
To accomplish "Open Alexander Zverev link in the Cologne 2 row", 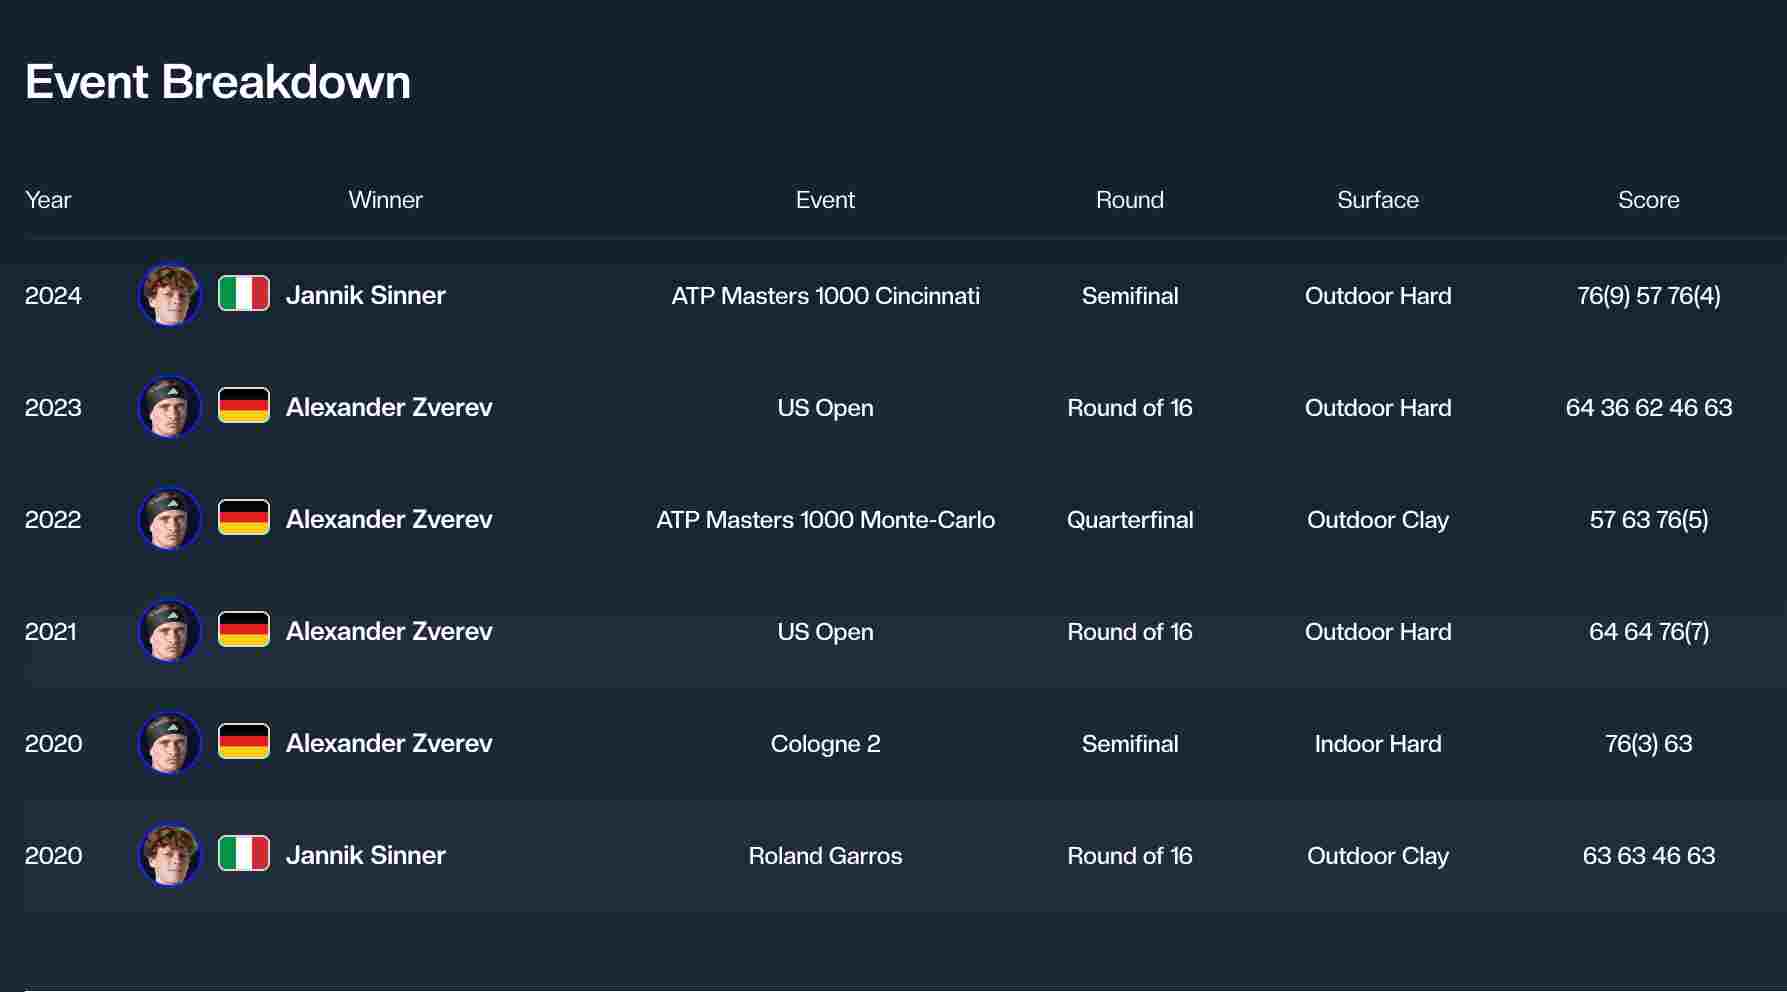I will click(x=389, y=743).
